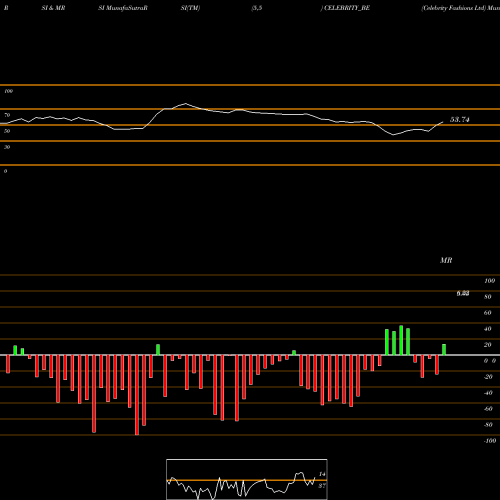Image resolution: width=500 pixels, height=500 pixels.
Task: Click the 6.88 value in the MR panel
Action: 463,293
